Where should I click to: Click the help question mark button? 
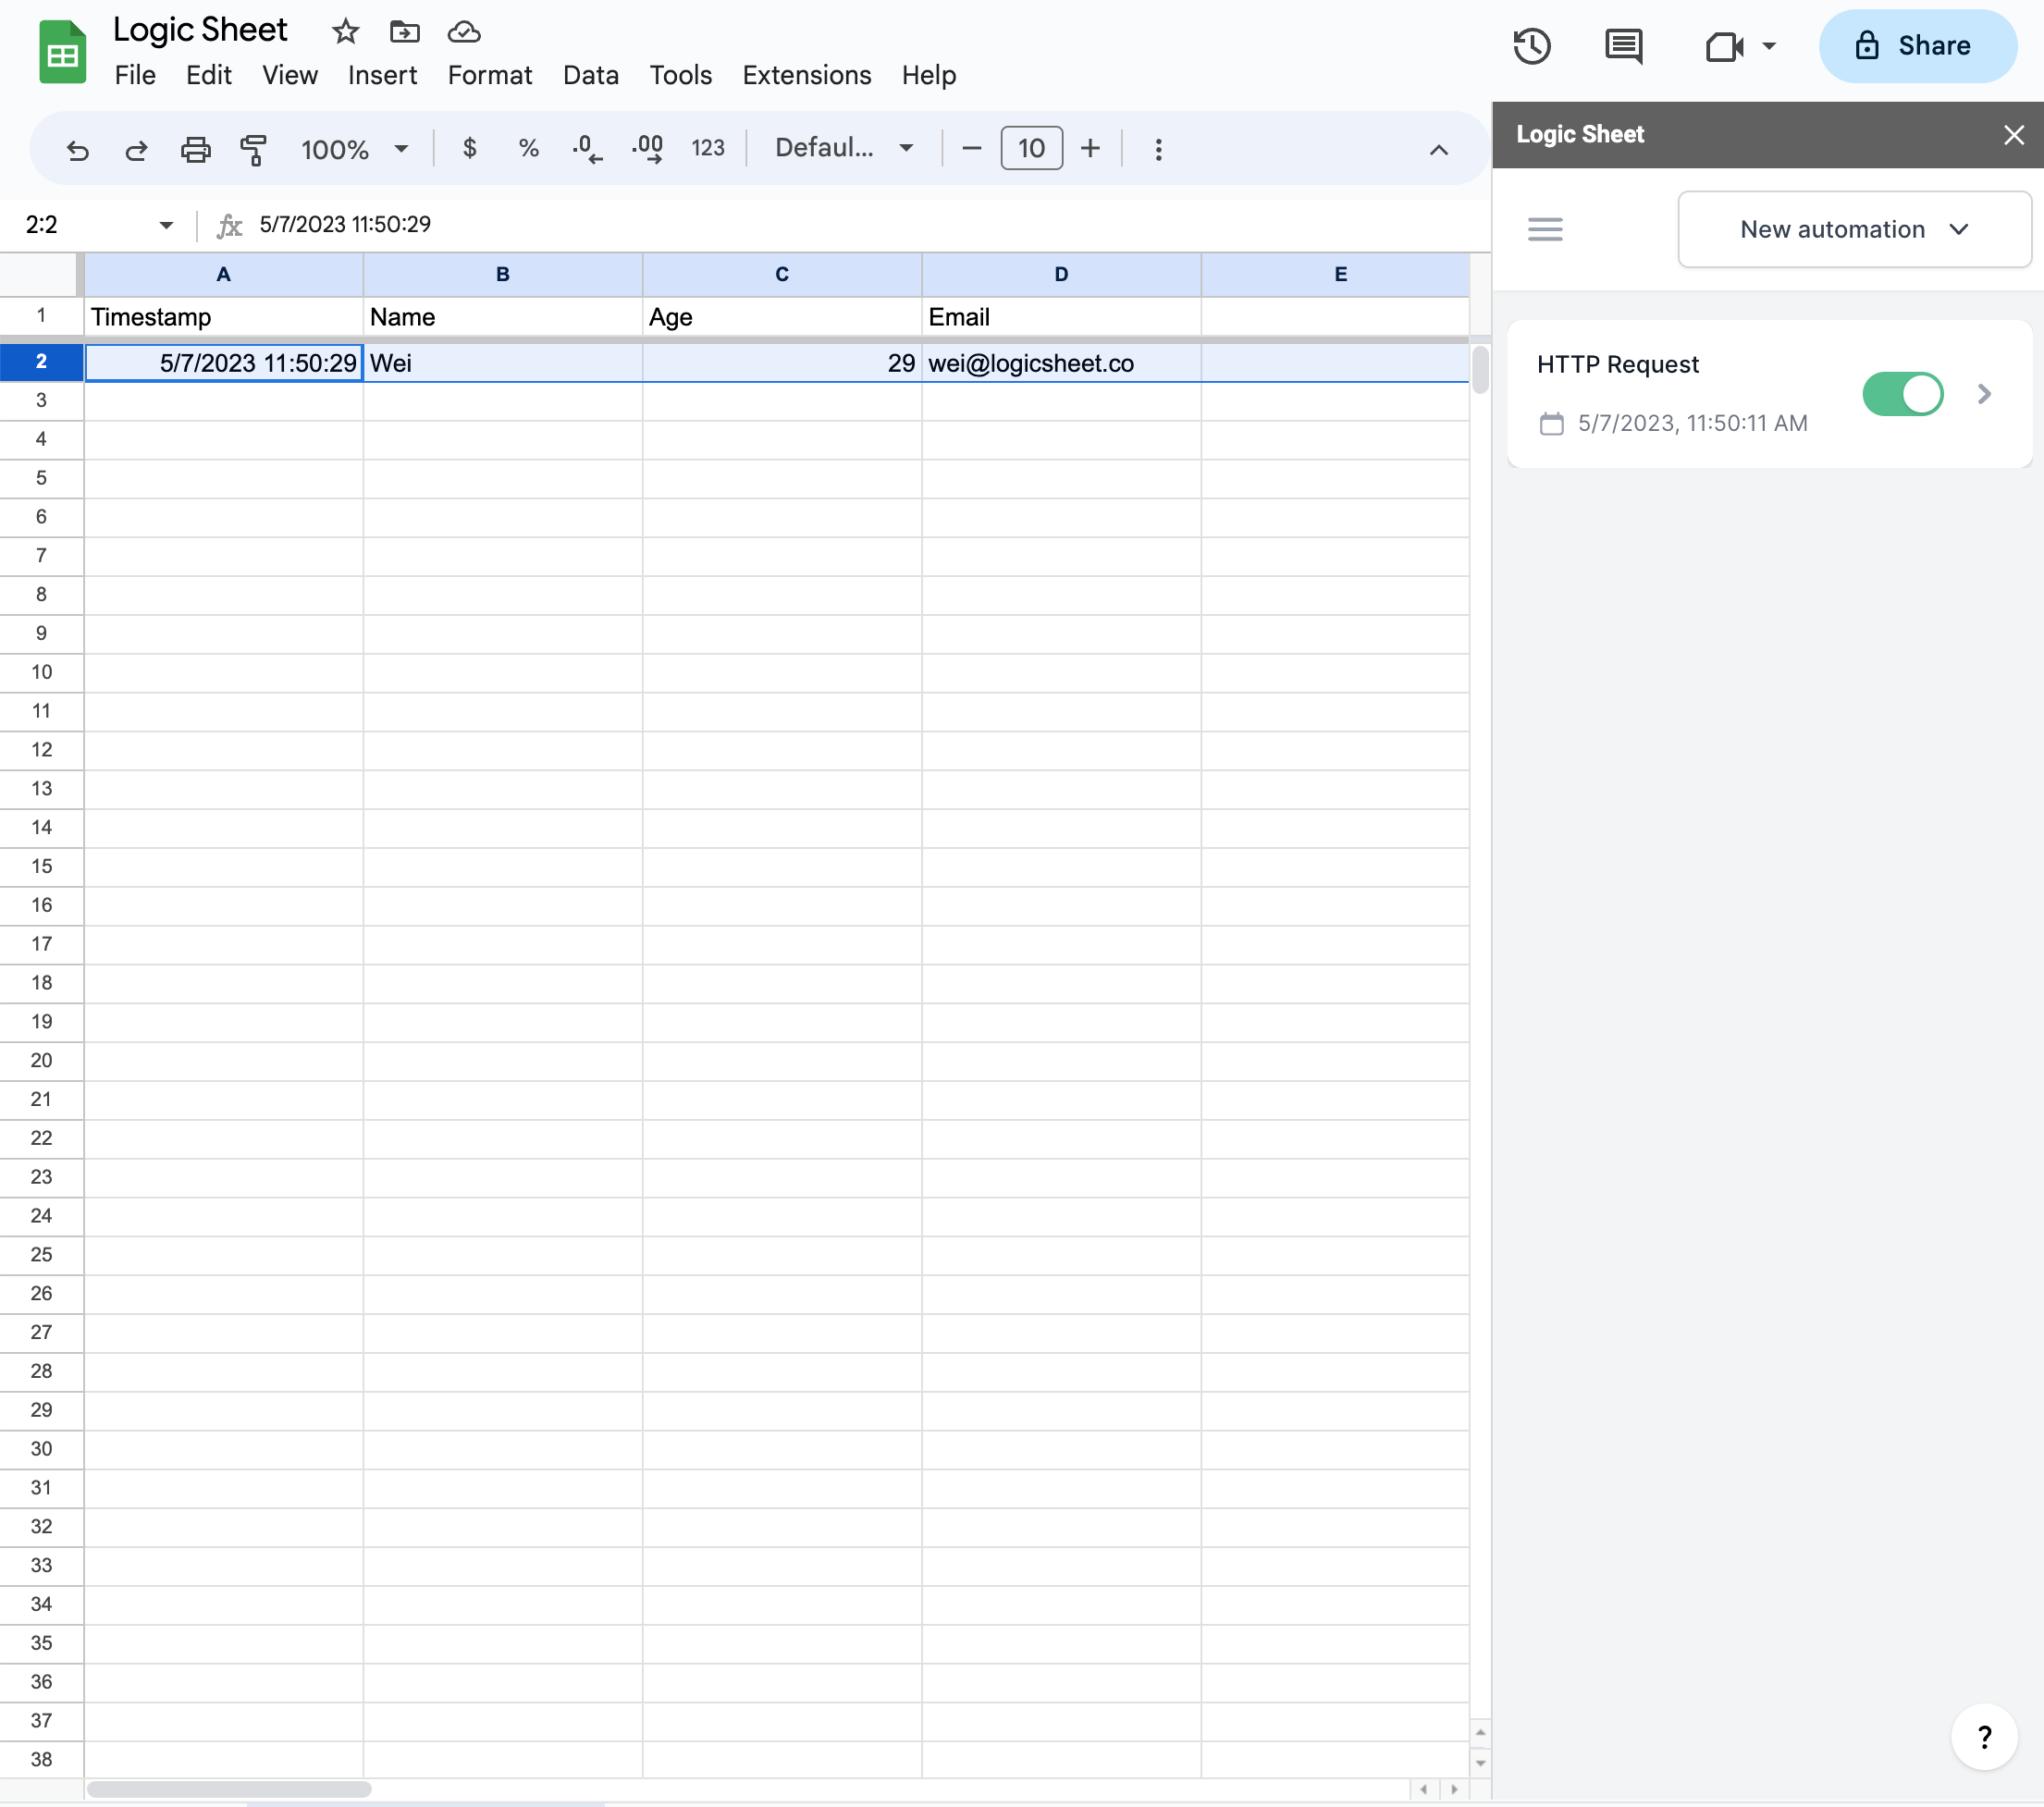[1984, 1737]
